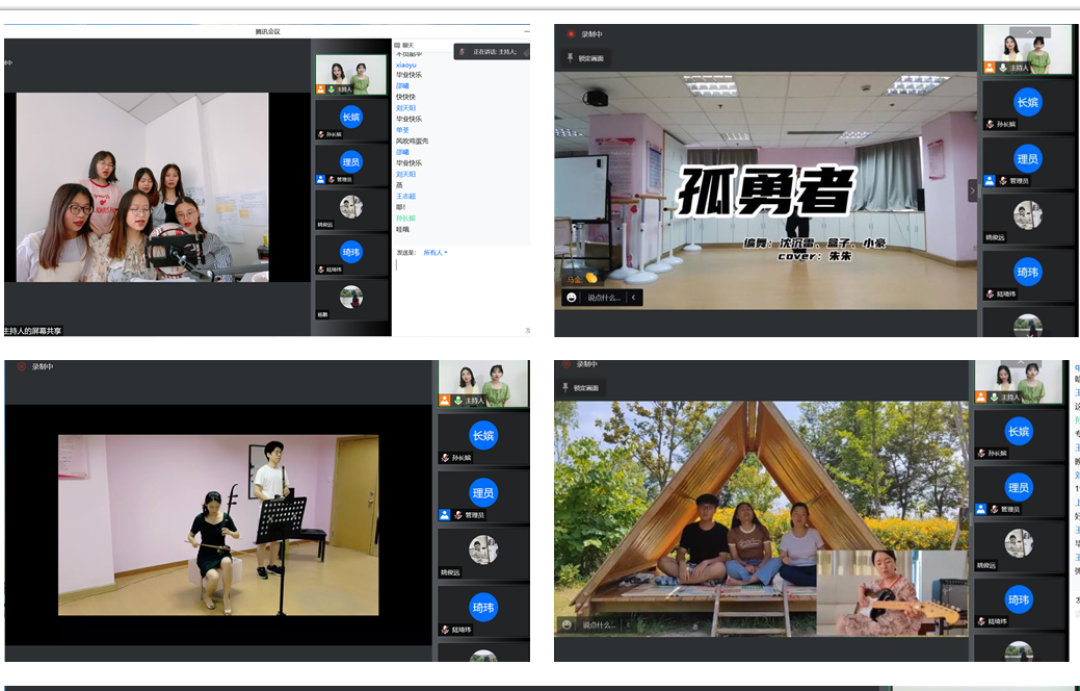This screenshot has height=691, width=1080.
Task: Expand side panel with arrow right of 孤勇者 video
Action: (972, 190)
